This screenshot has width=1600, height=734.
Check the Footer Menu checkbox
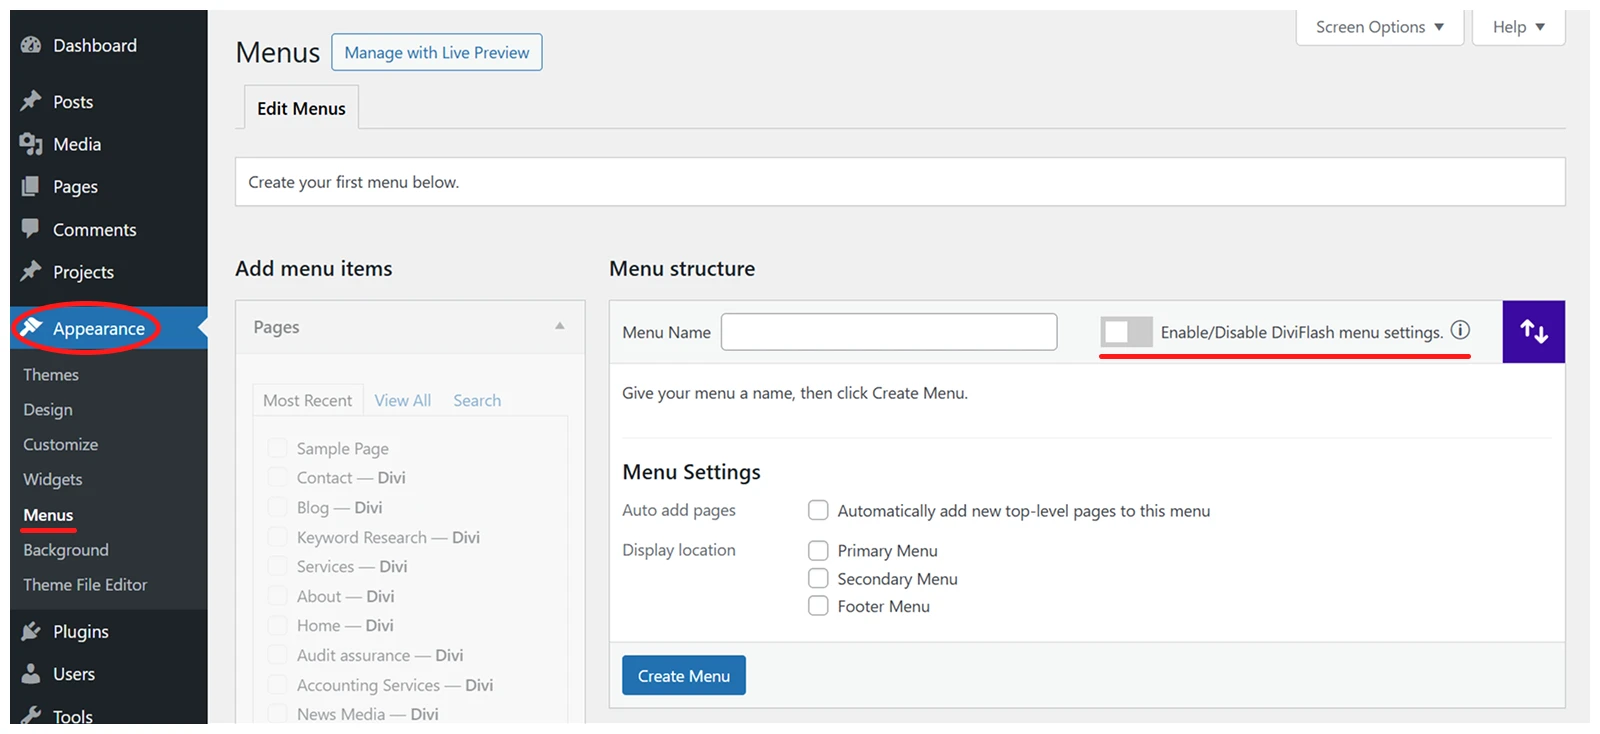click(x=818, y=605)
